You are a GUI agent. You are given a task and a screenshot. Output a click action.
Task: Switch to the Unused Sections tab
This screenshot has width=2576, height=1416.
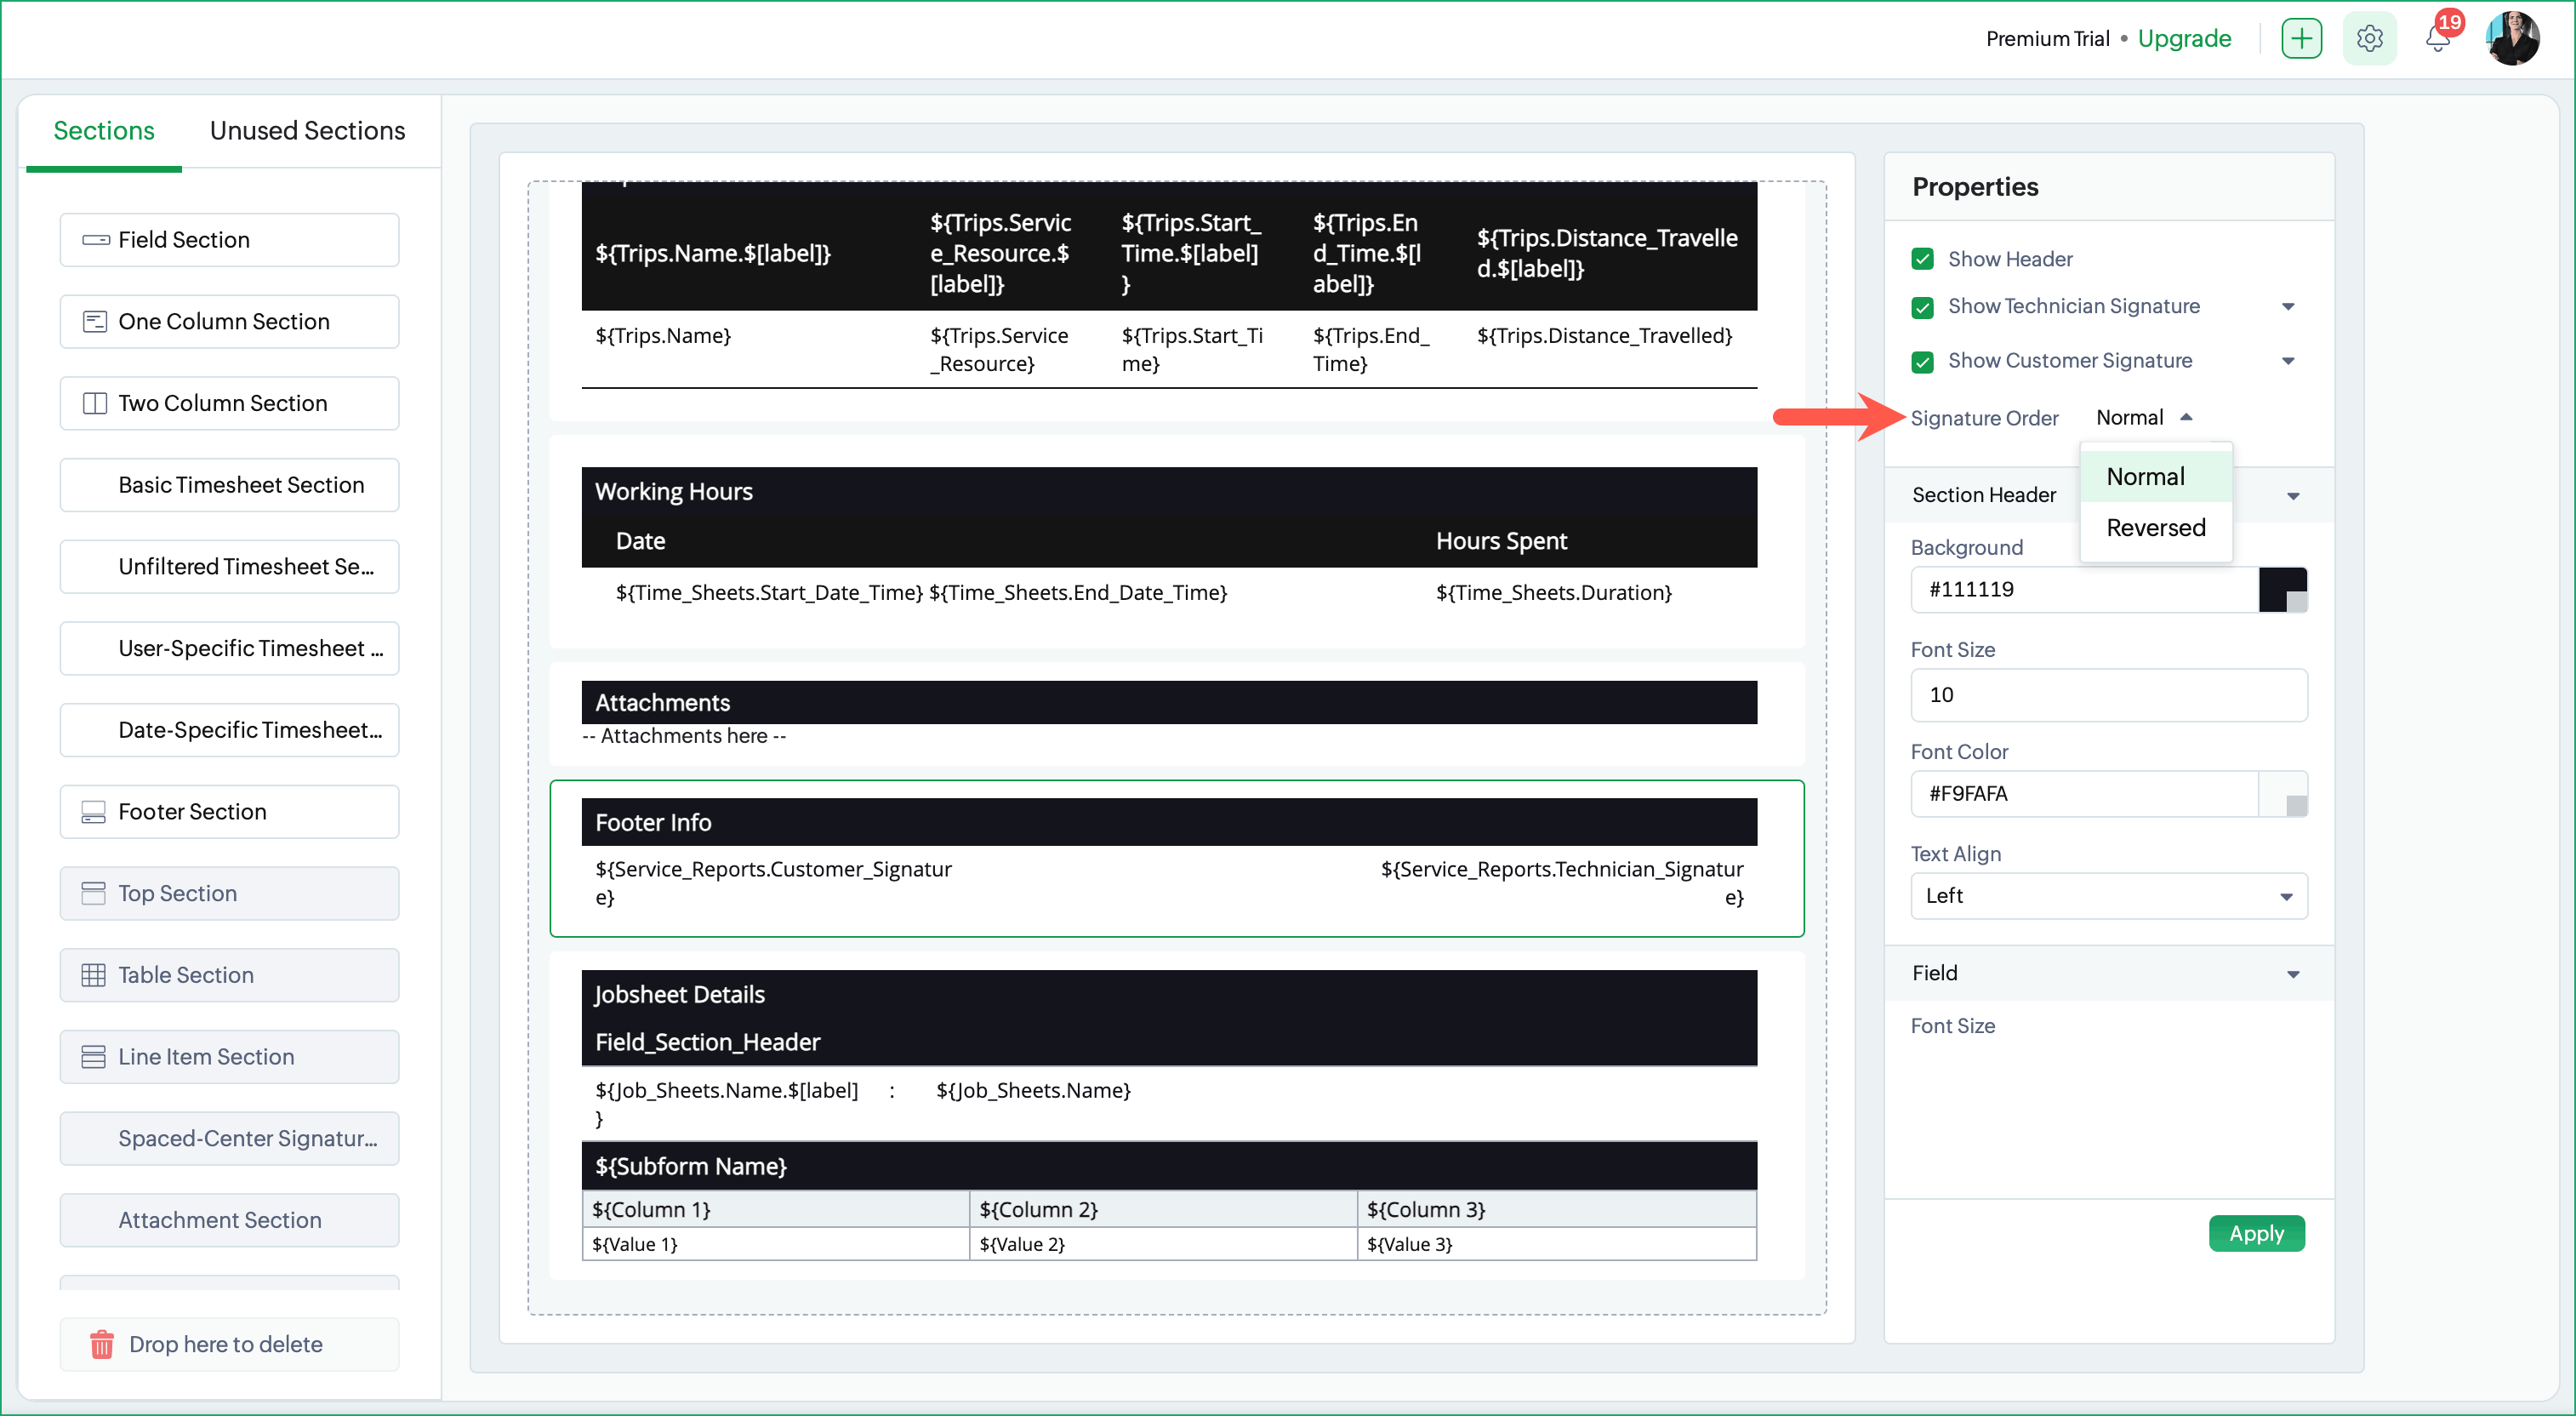(x=307, y=131)
